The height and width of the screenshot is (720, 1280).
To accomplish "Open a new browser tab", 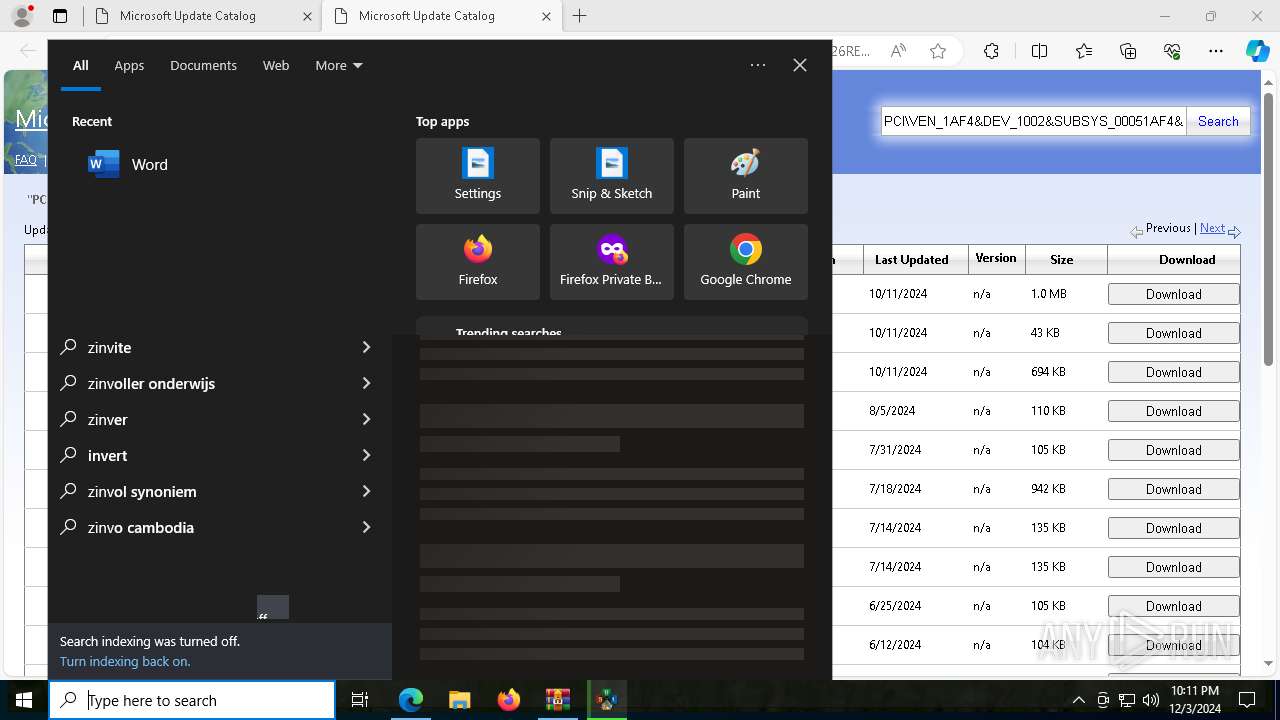I will pos(580,16).
